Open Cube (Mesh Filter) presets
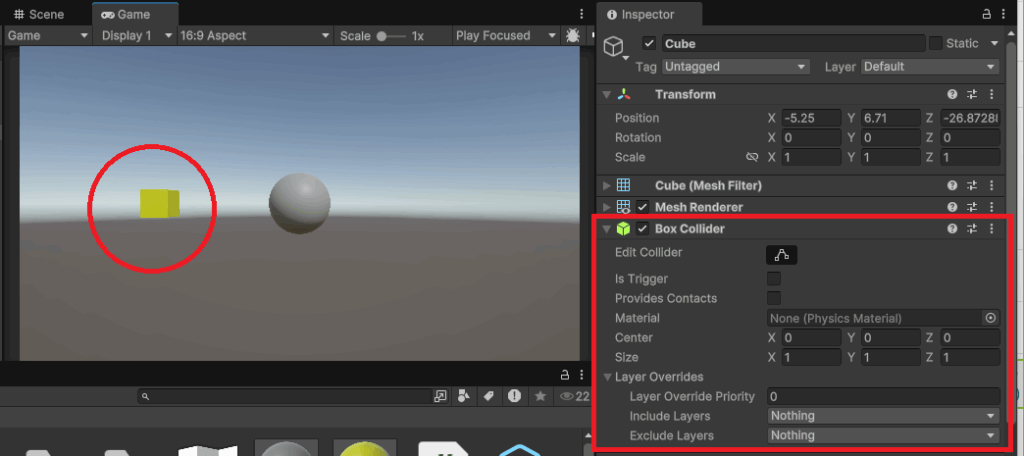 click(972, 186)
